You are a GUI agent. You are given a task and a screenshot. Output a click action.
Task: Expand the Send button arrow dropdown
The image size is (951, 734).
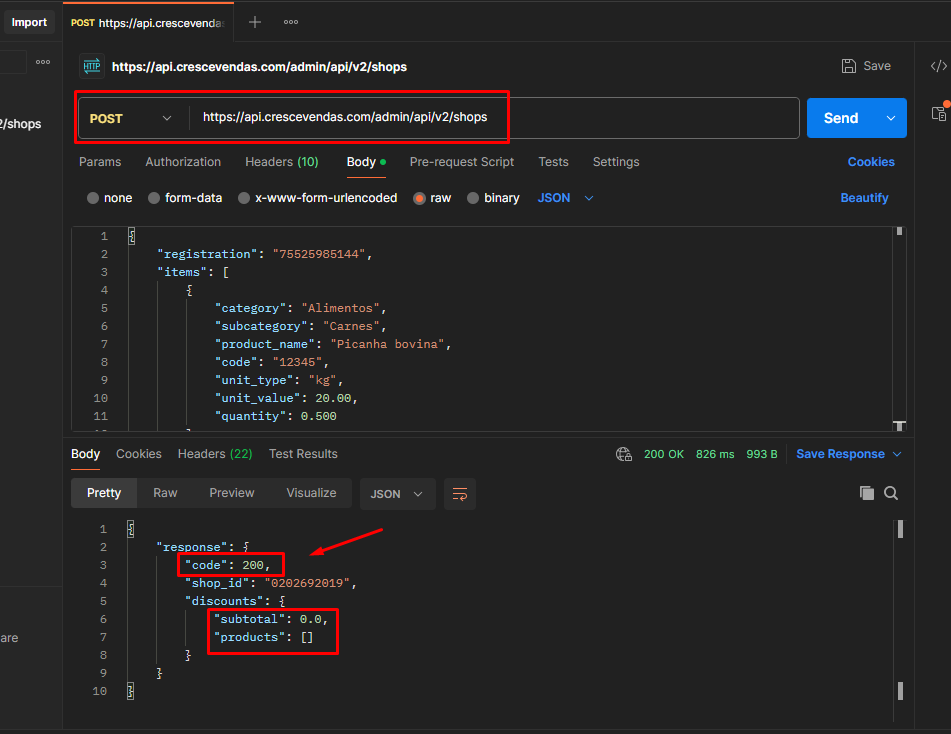click(x=890, y=118)
